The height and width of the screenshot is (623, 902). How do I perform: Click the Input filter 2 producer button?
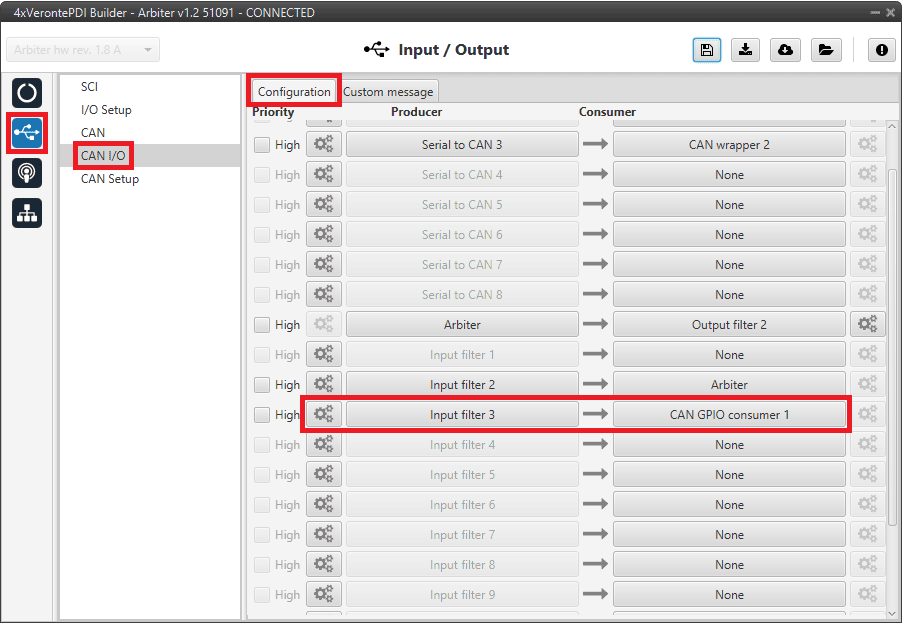pyautogui.click(x=462, y=384)
